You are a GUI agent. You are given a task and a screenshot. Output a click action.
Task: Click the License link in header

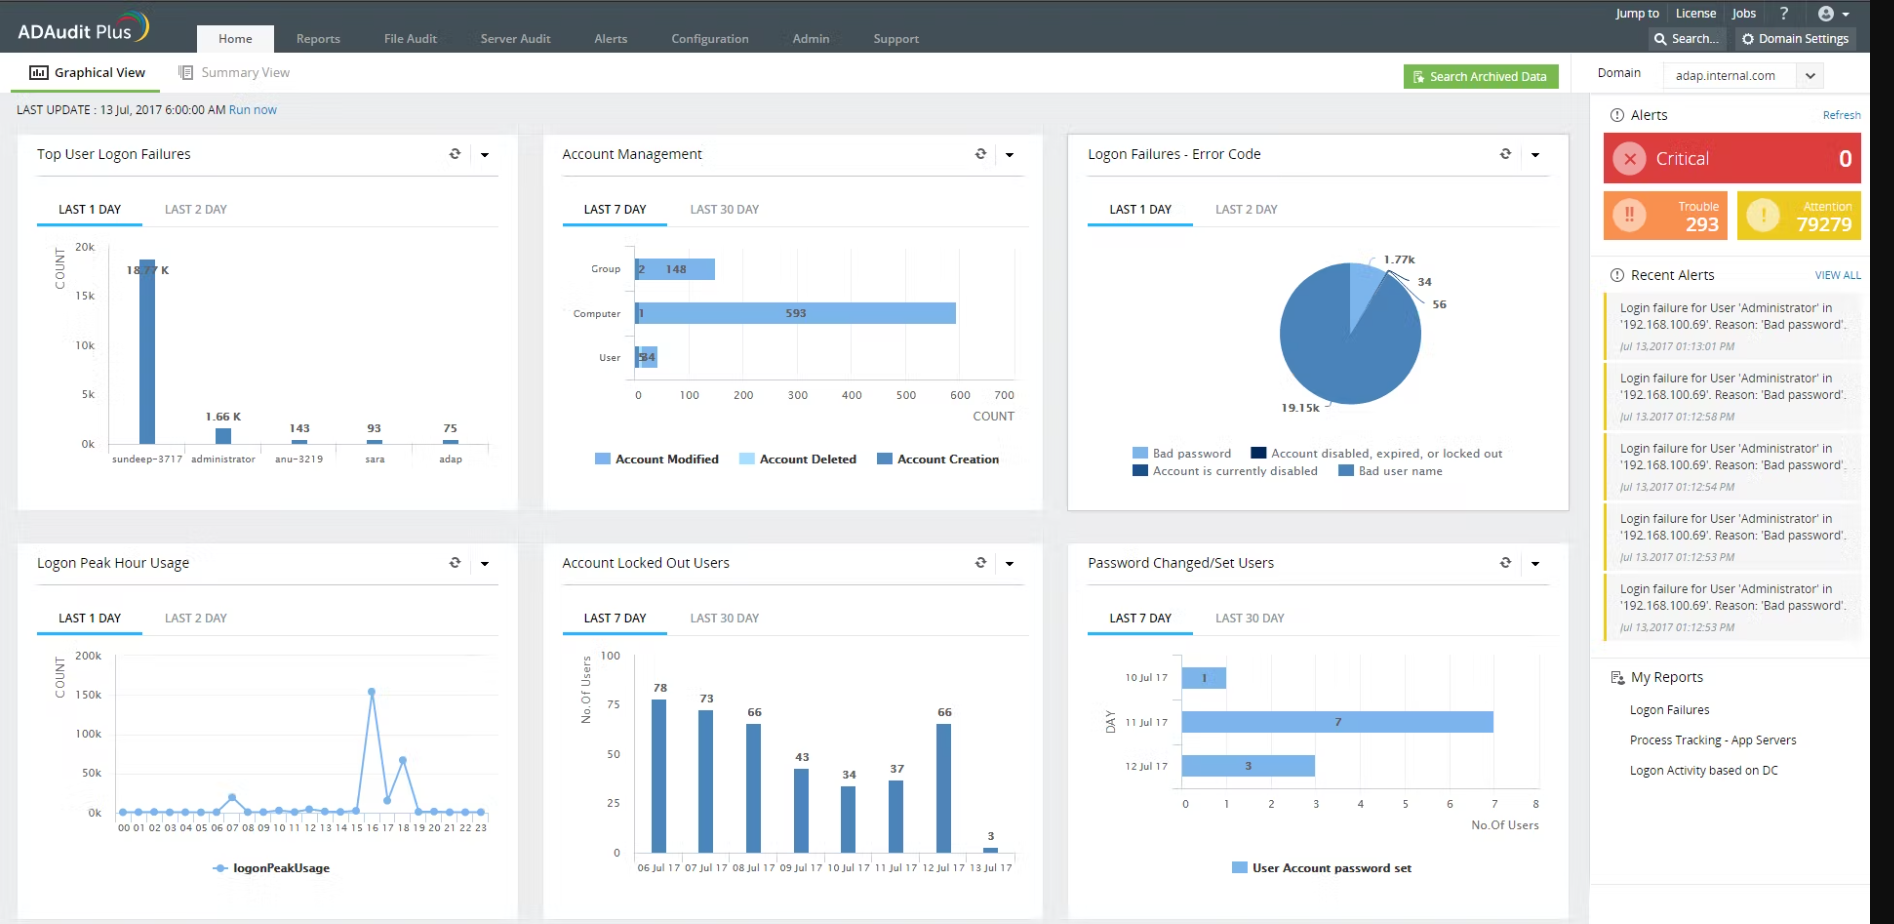(x=1696, y=13)
